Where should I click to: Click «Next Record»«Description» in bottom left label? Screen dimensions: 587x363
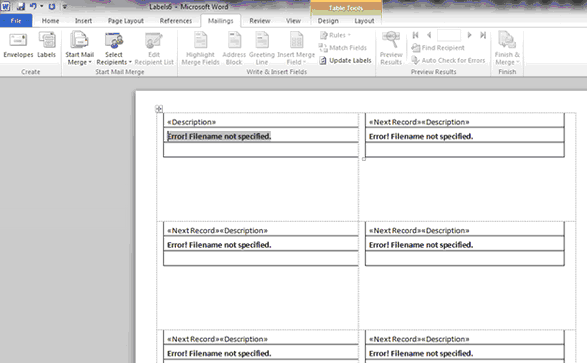[217, 339]
